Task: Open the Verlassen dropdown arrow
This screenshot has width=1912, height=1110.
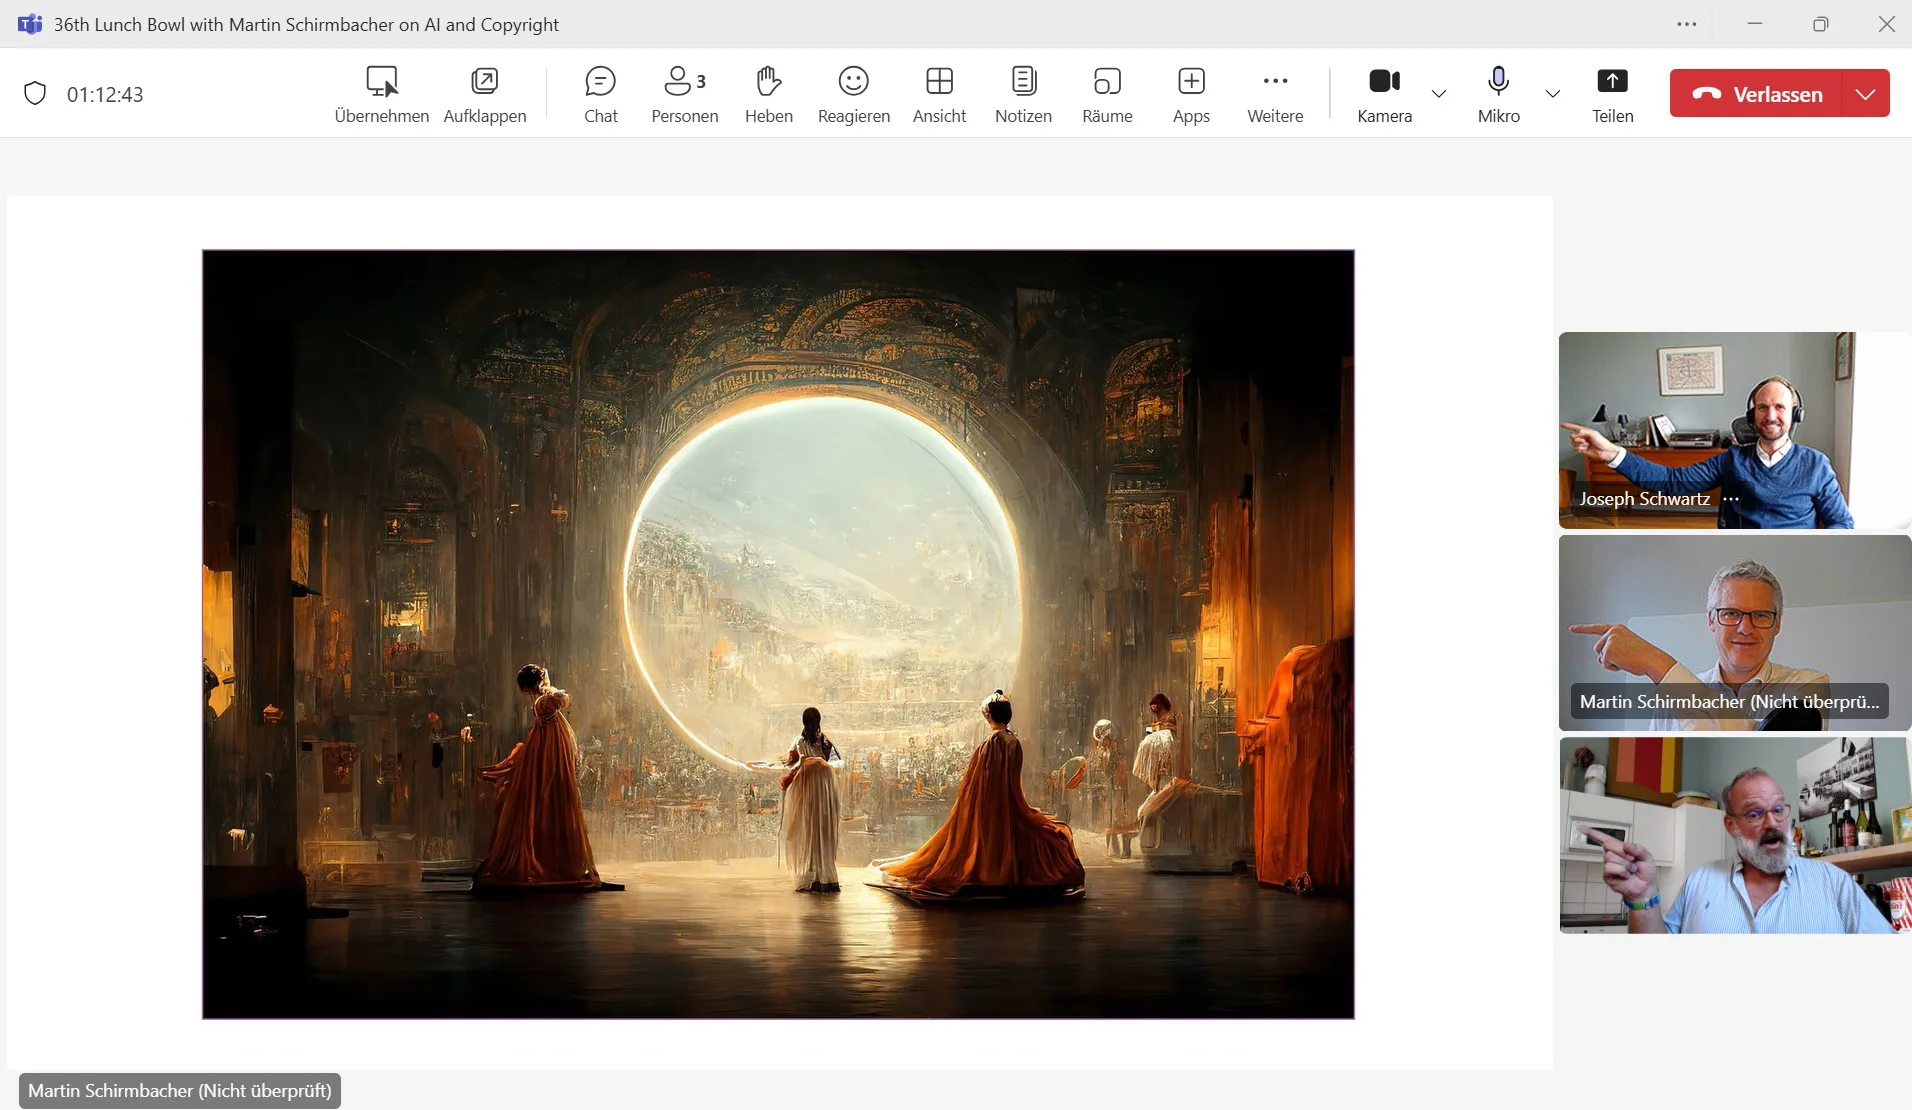Action: (1865, 94)
